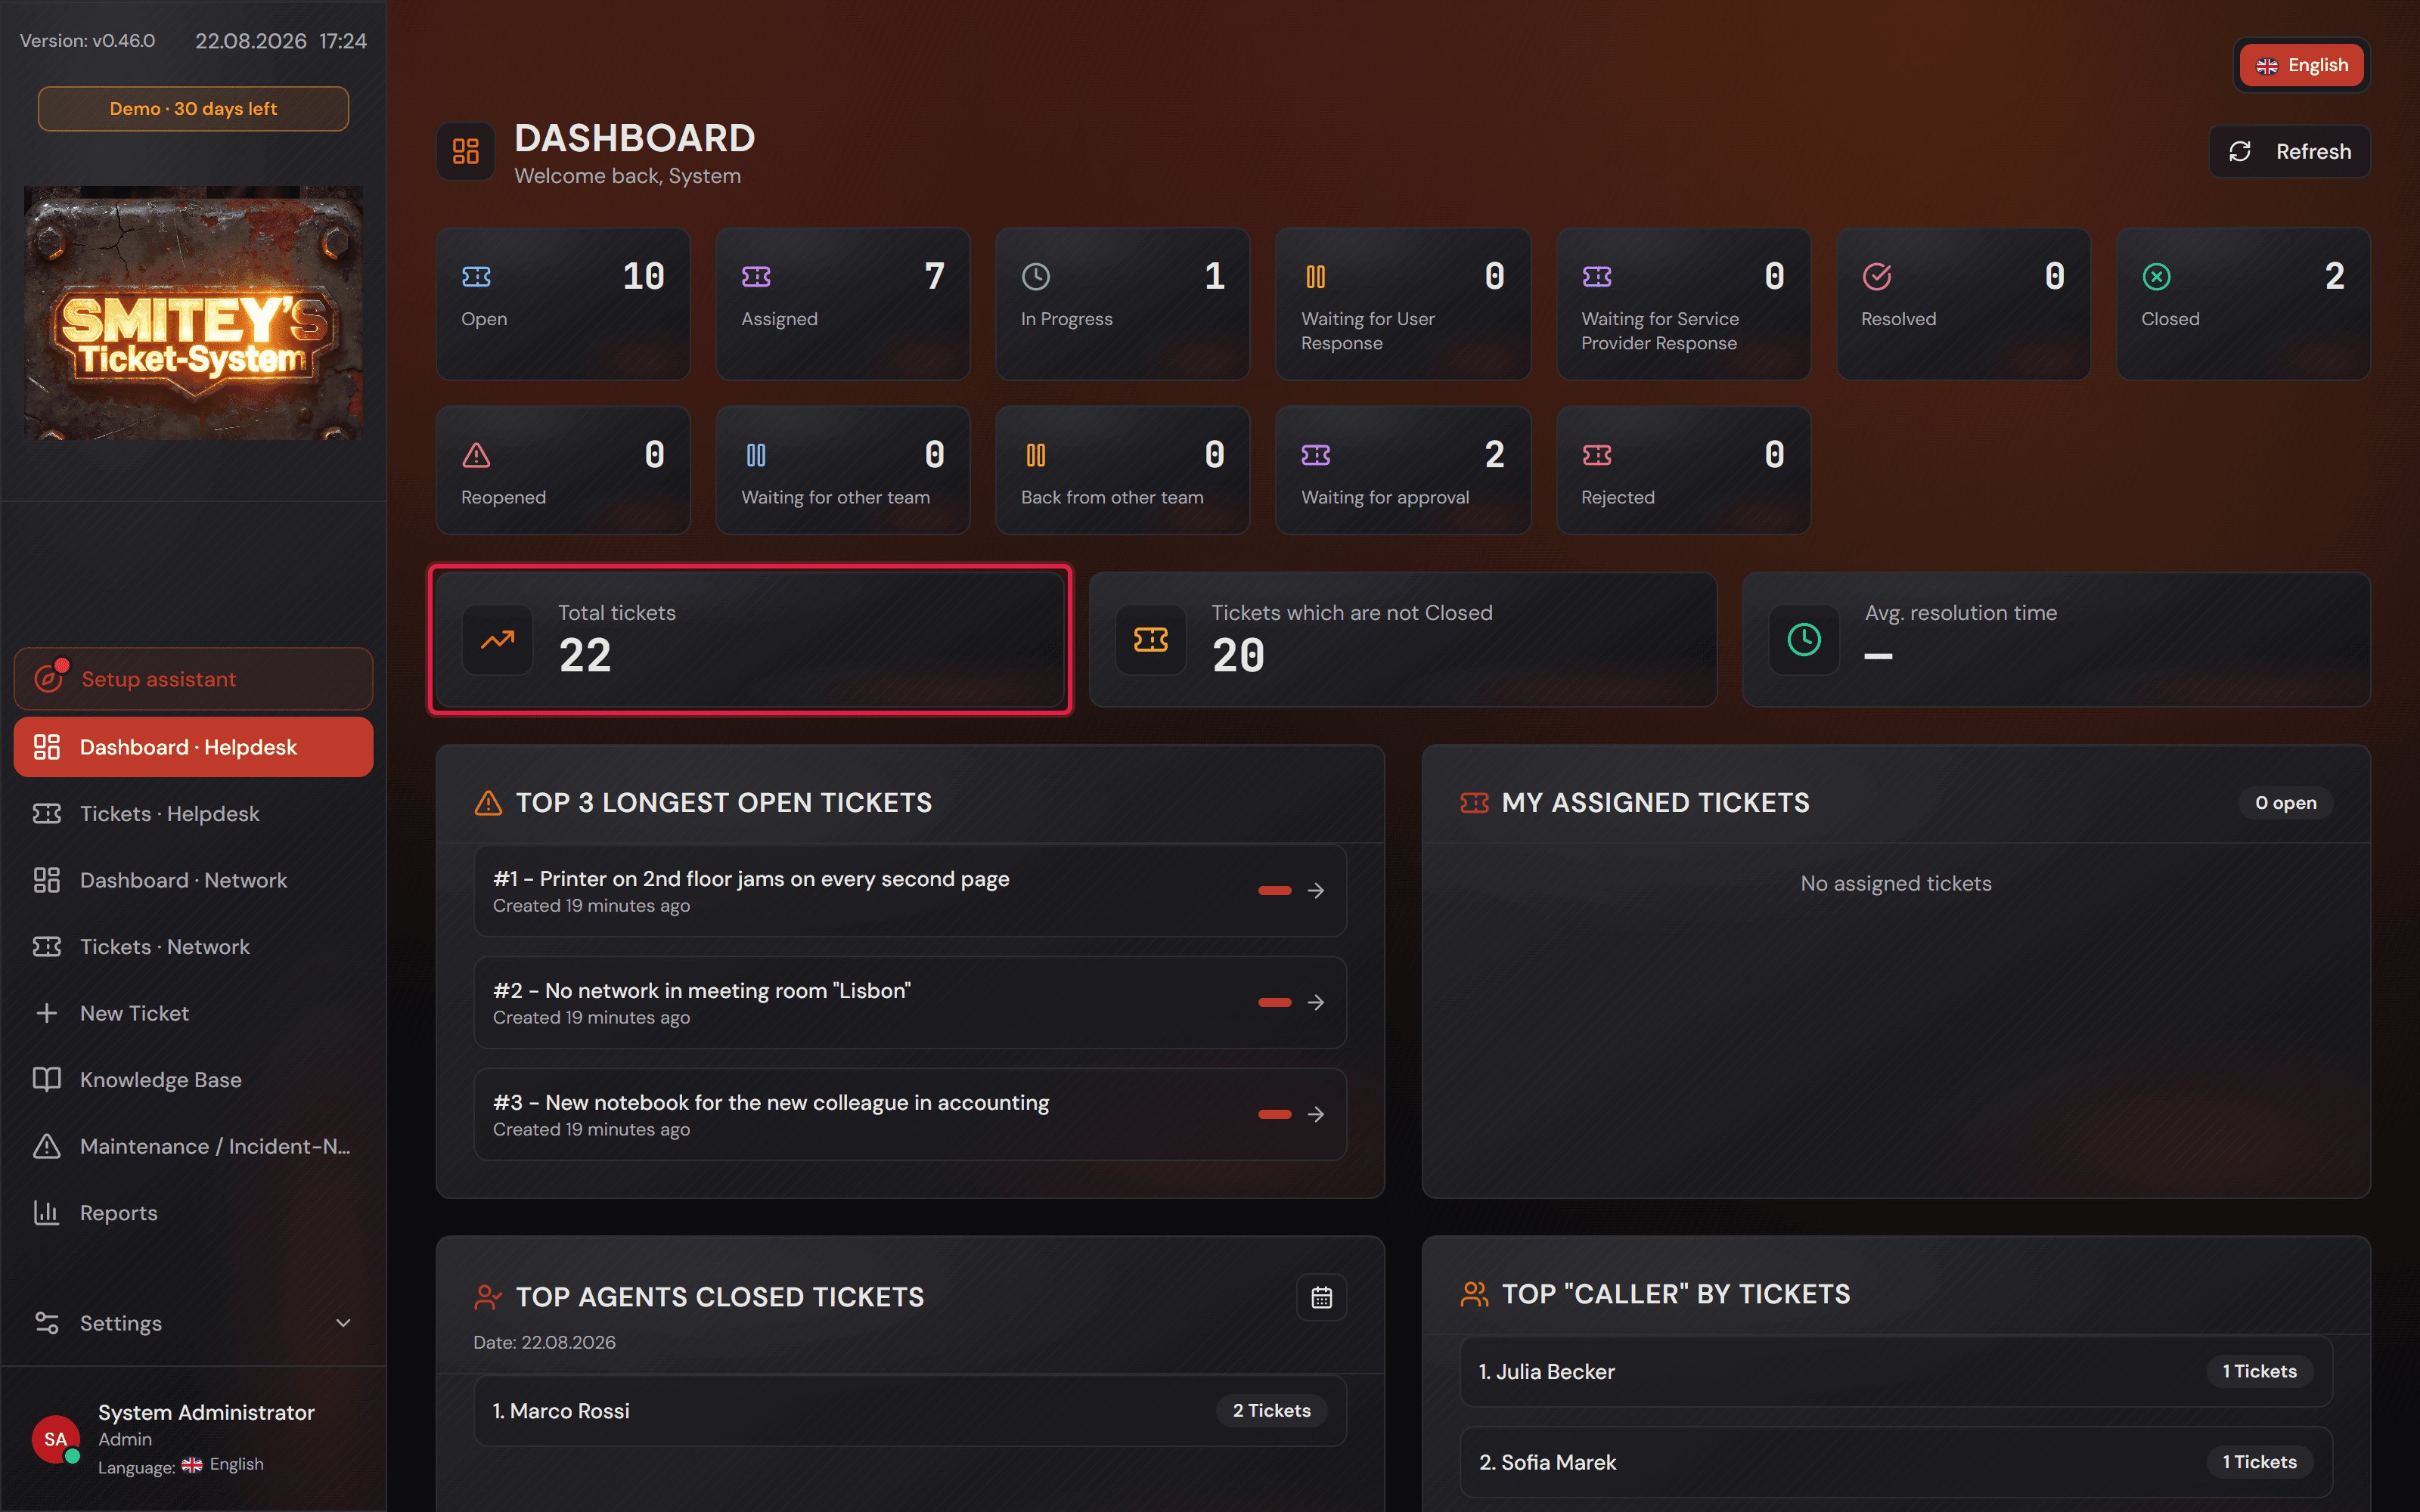The image size is (2420, 1512).
Task: Select Sofia Marek caller row
Action: point(1896,1462)
